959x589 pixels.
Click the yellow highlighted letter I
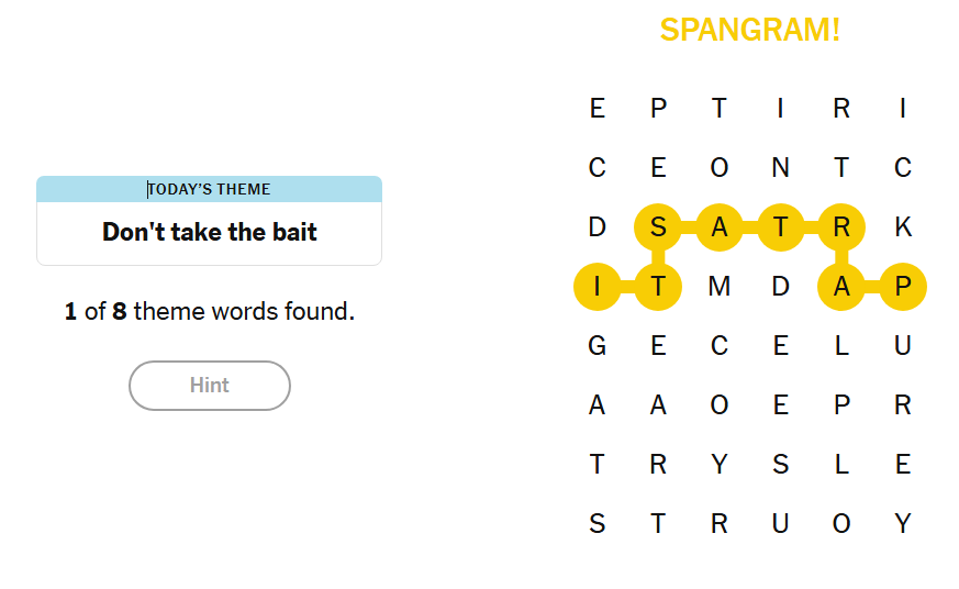597,288
